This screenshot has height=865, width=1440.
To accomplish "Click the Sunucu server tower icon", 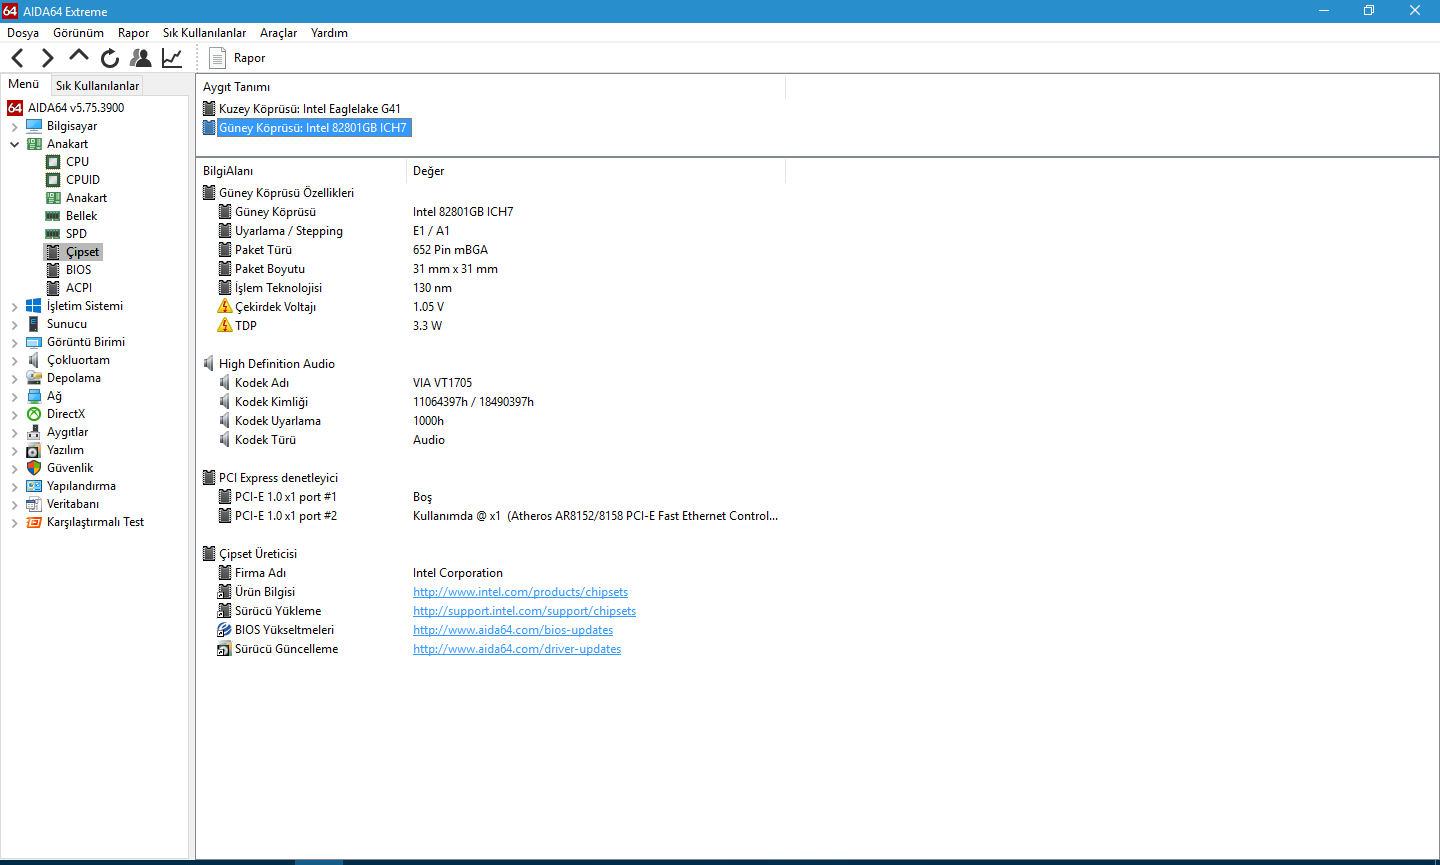I will pyautogui.click(x=34, y=324).
